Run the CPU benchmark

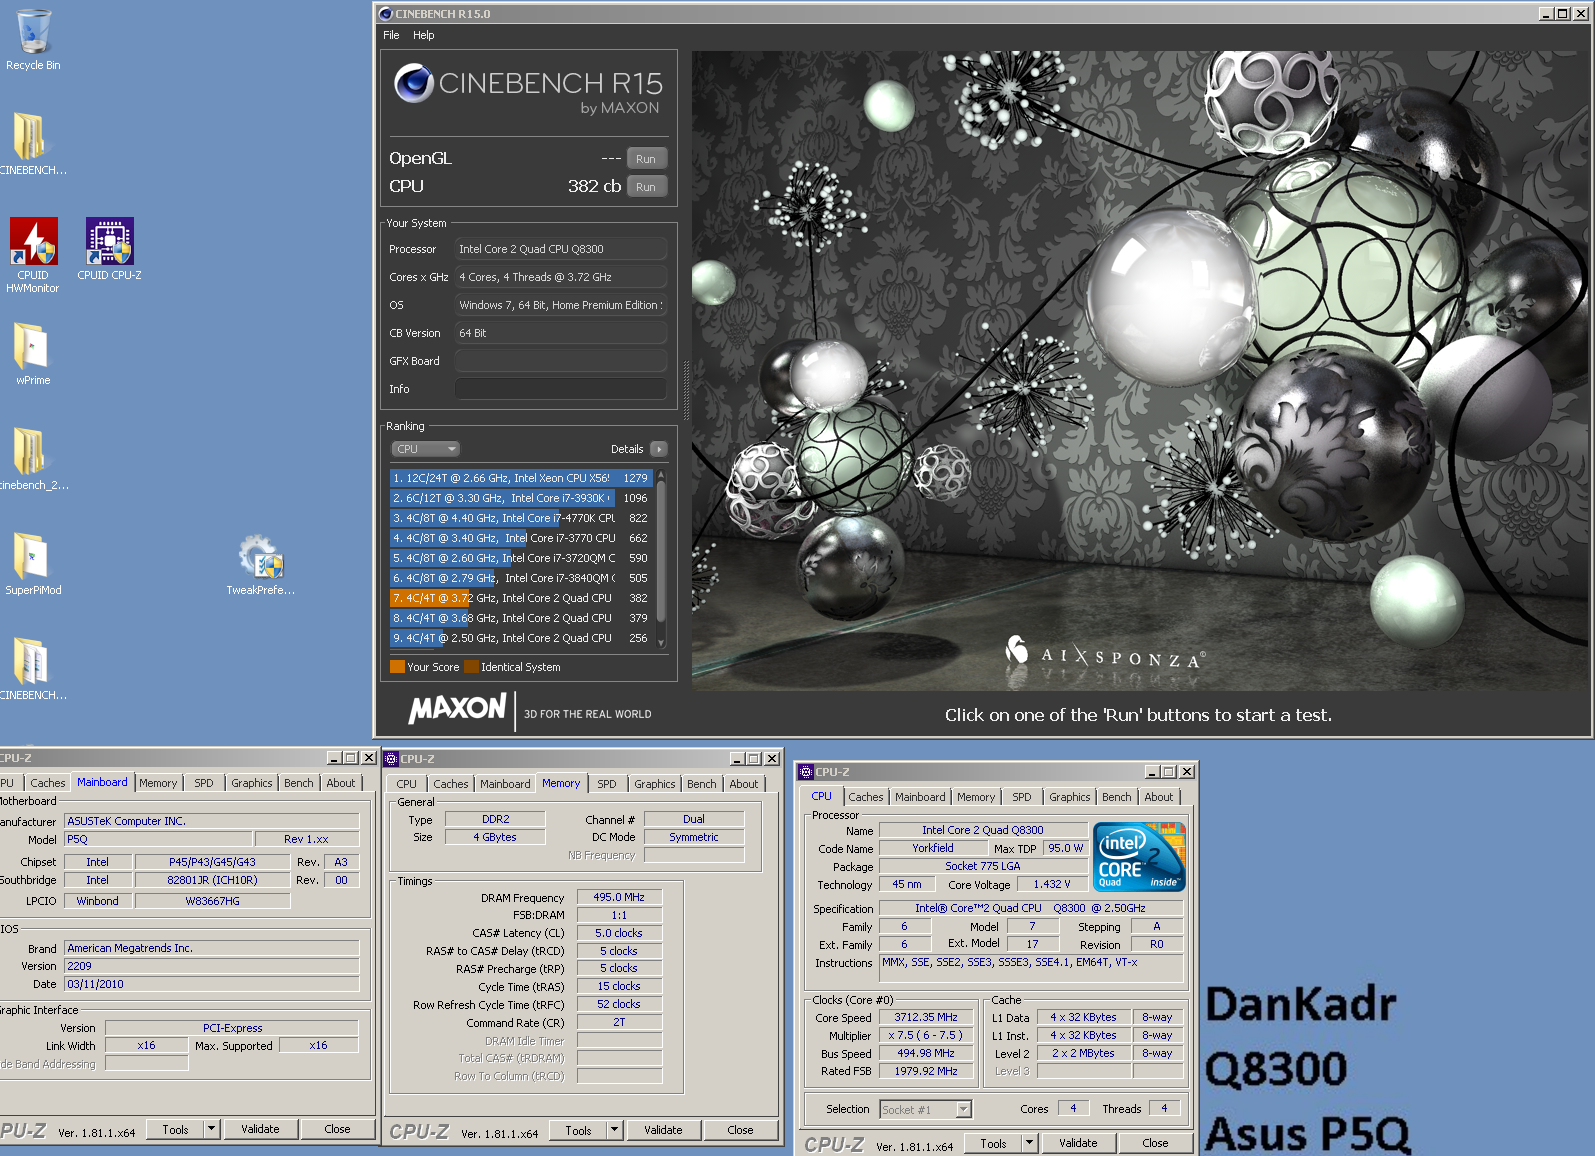[x=646, y=187]
